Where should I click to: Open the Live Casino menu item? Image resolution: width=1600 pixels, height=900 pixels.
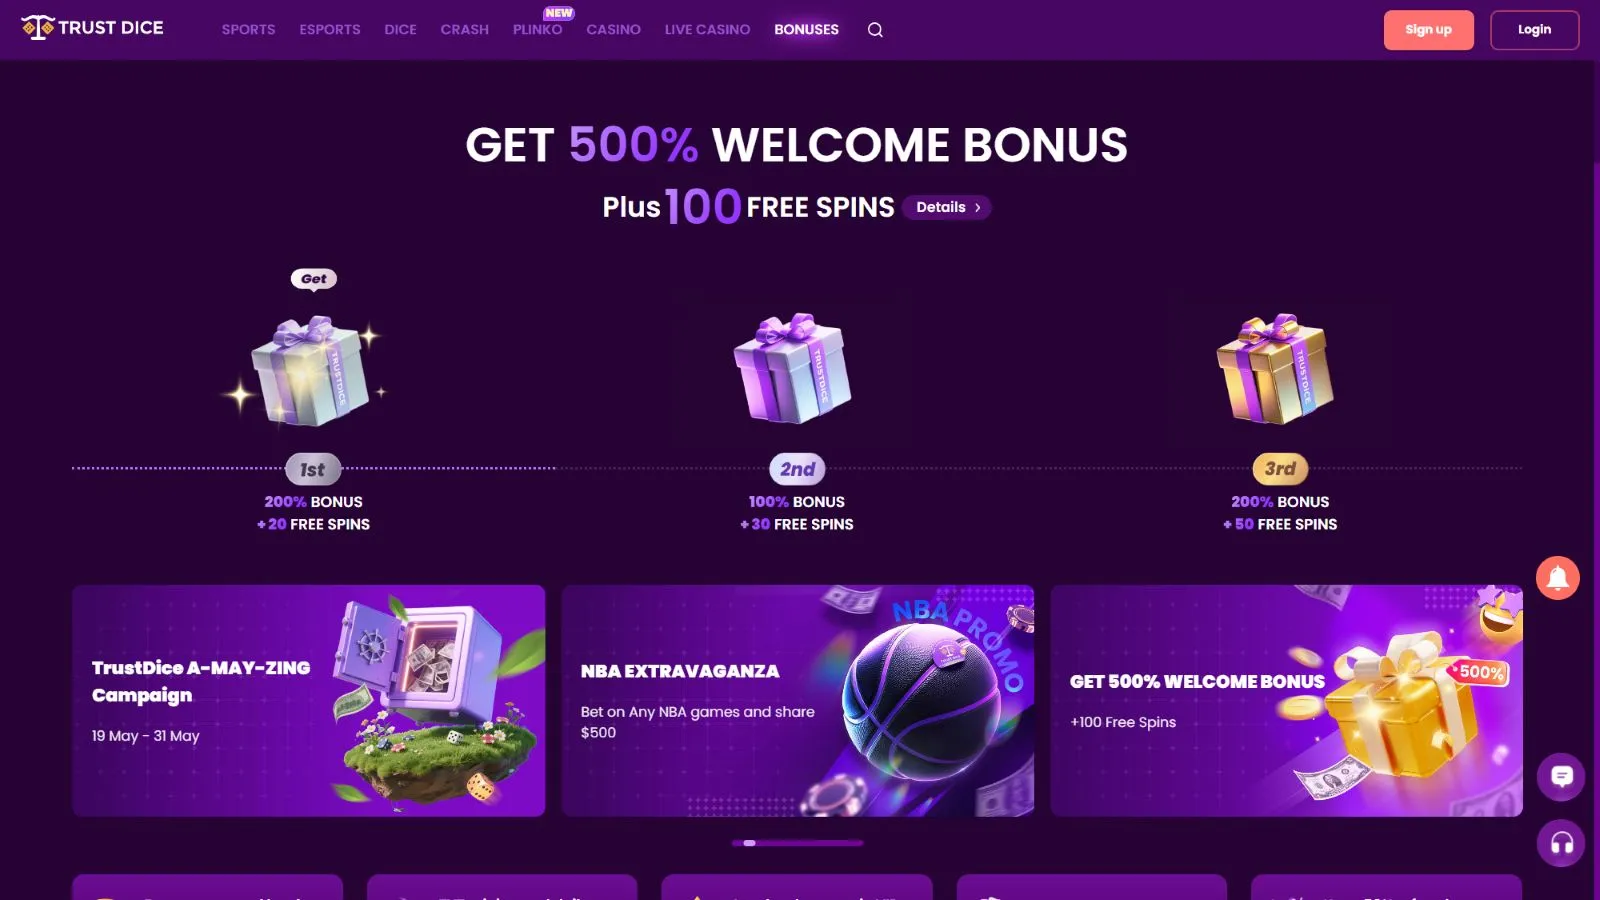707,30
